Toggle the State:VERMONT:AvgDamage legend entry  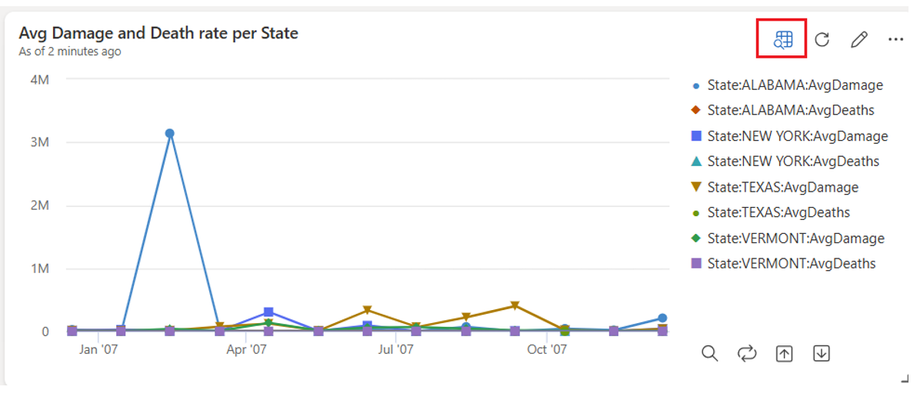tap(788, 238)
